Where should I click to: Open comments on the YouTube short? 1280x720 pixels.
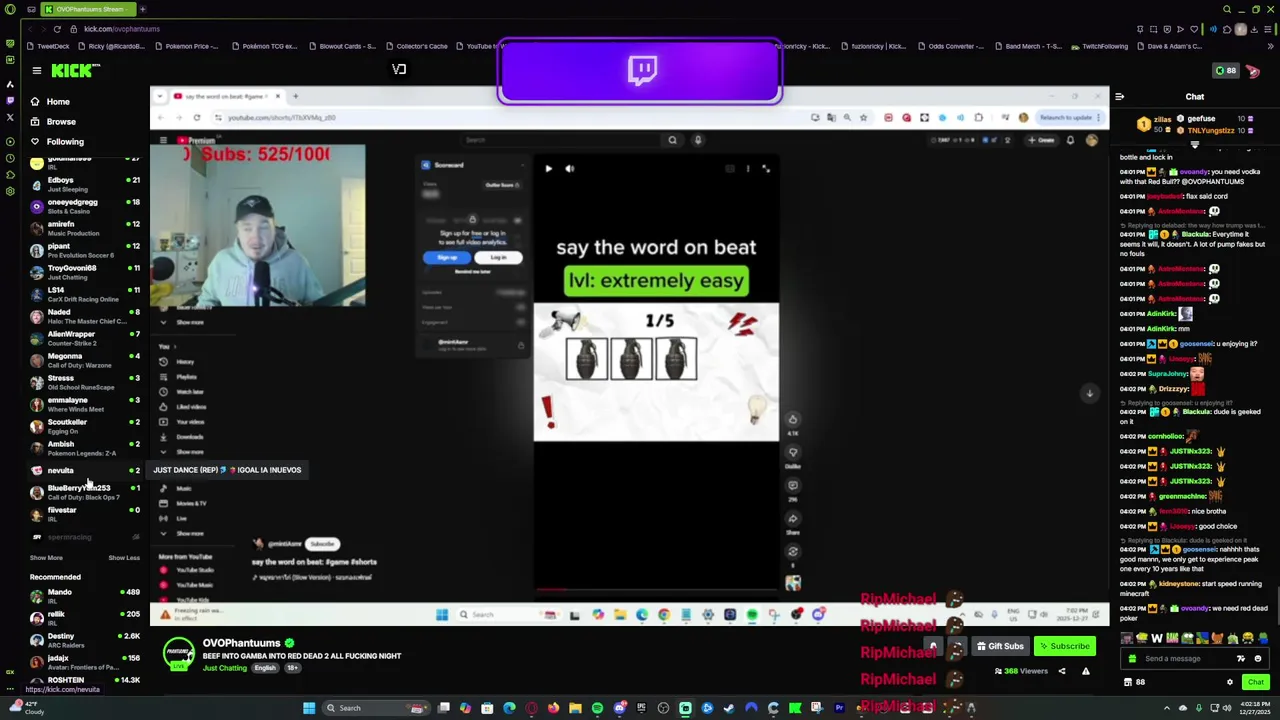pos(793,486)
